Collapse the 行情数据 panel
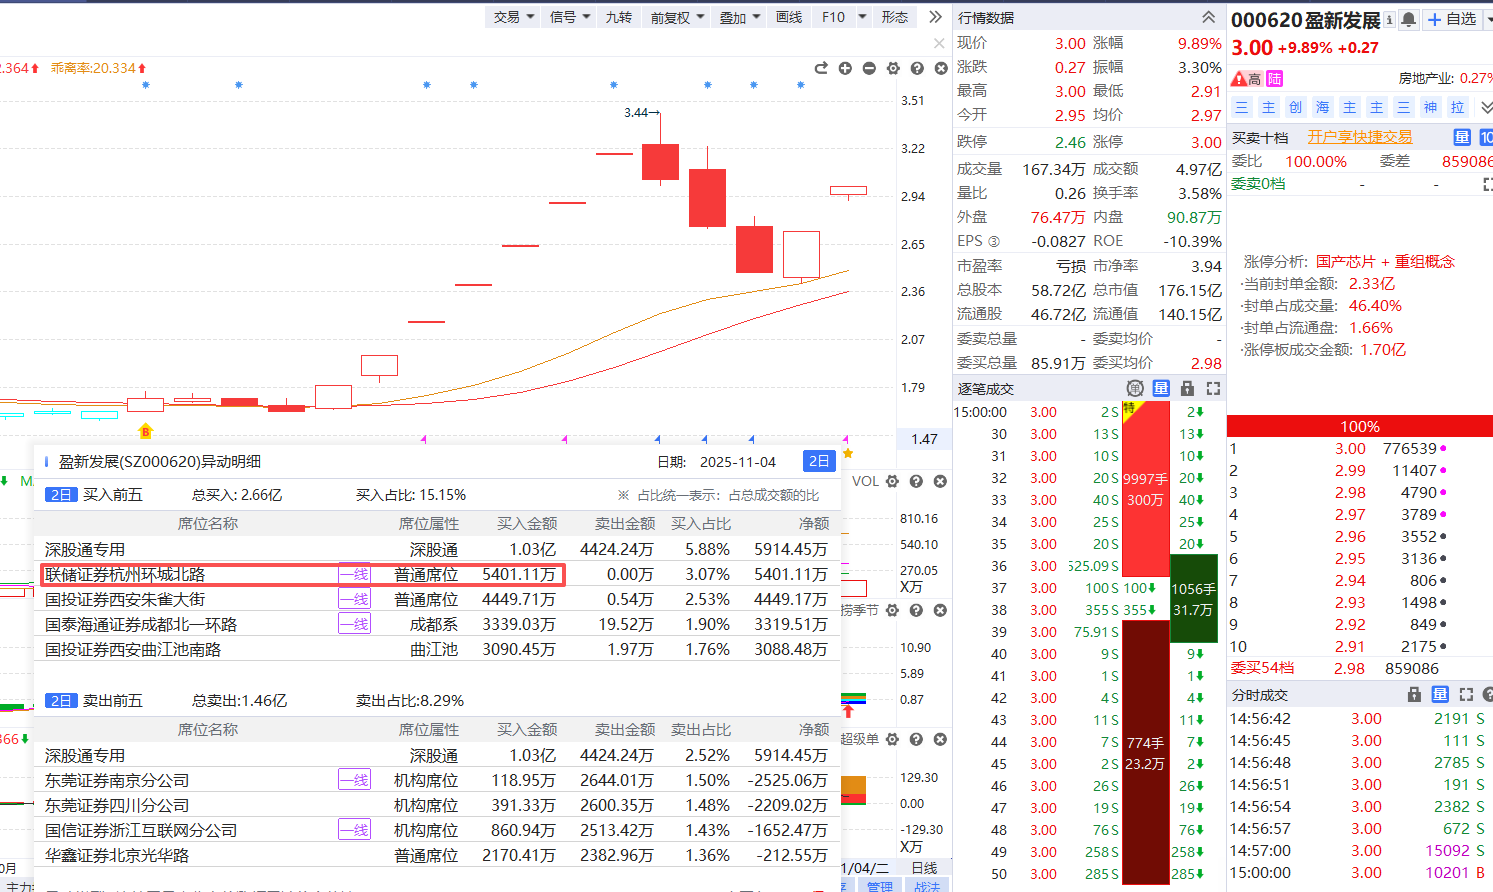 pos(1209,17)
